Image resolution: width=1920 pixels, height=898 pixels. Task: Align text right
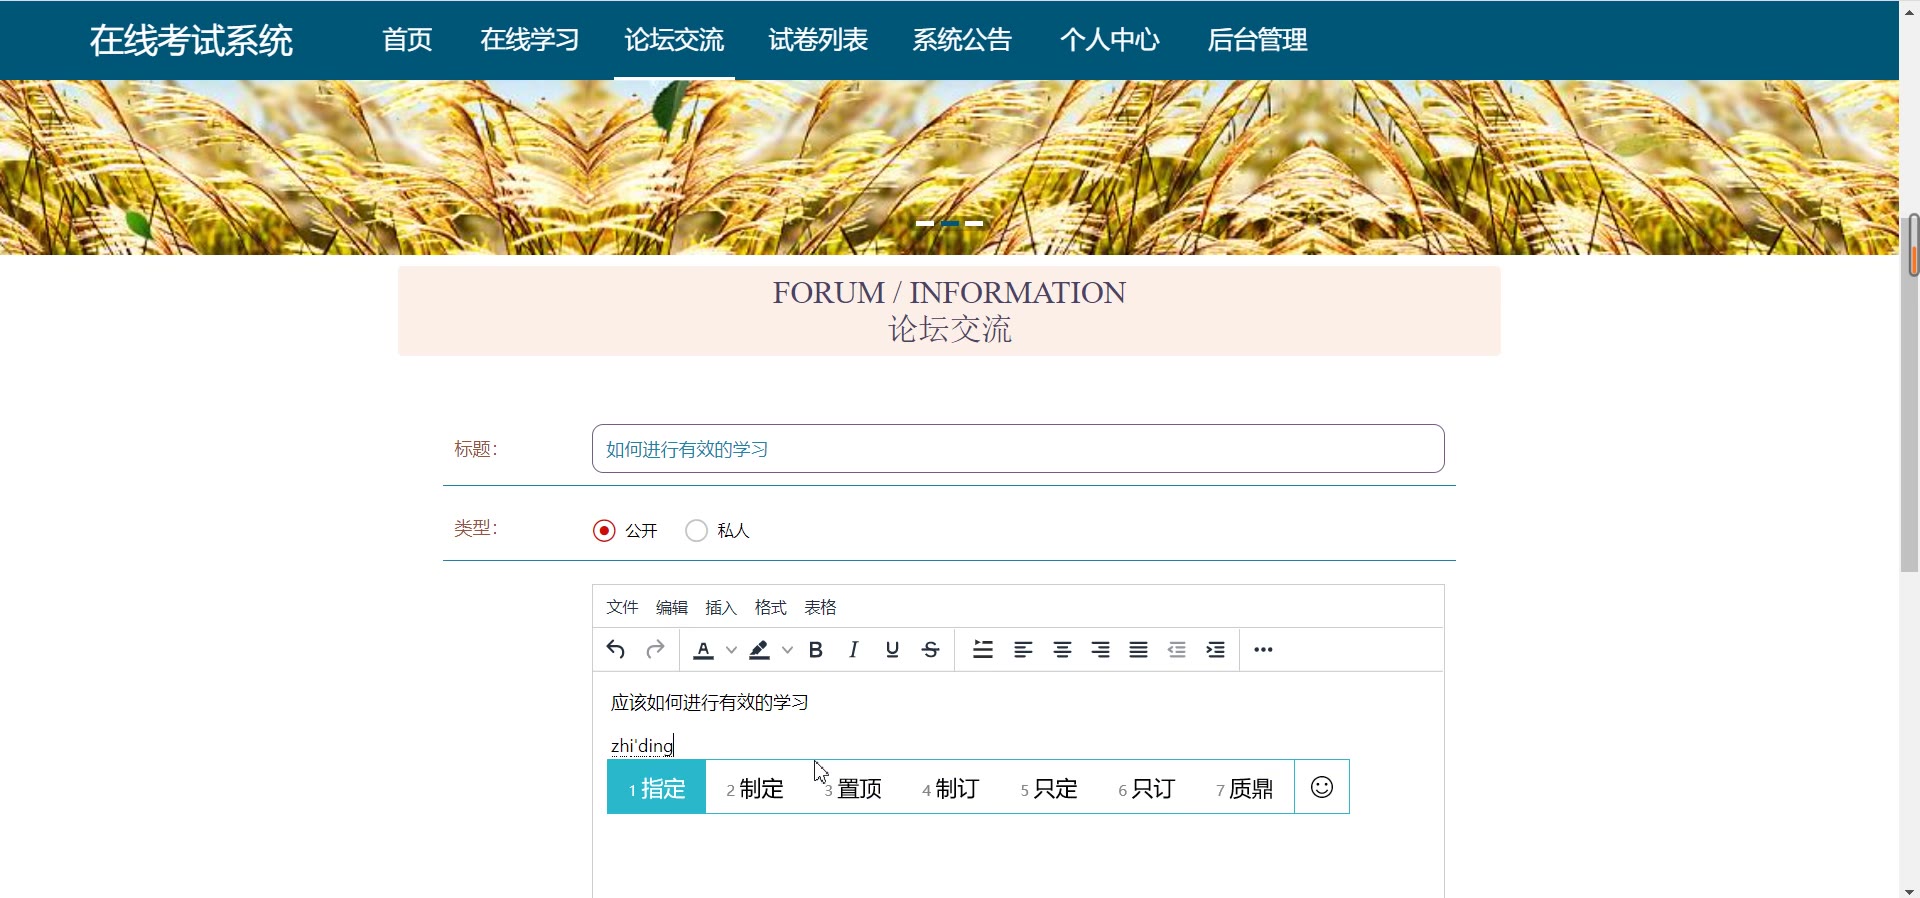pos(1100,650)
